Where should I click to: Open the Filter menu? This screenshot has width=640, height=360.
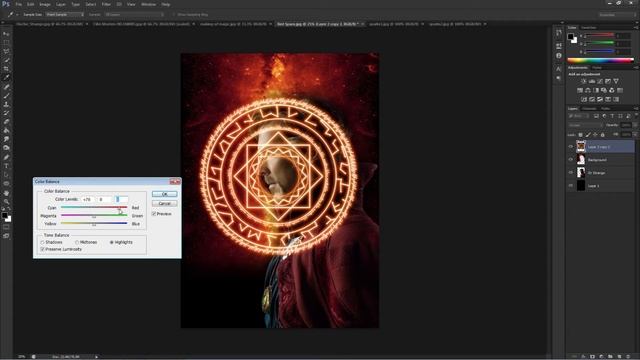pyautogui.click(x=106, y=4)
